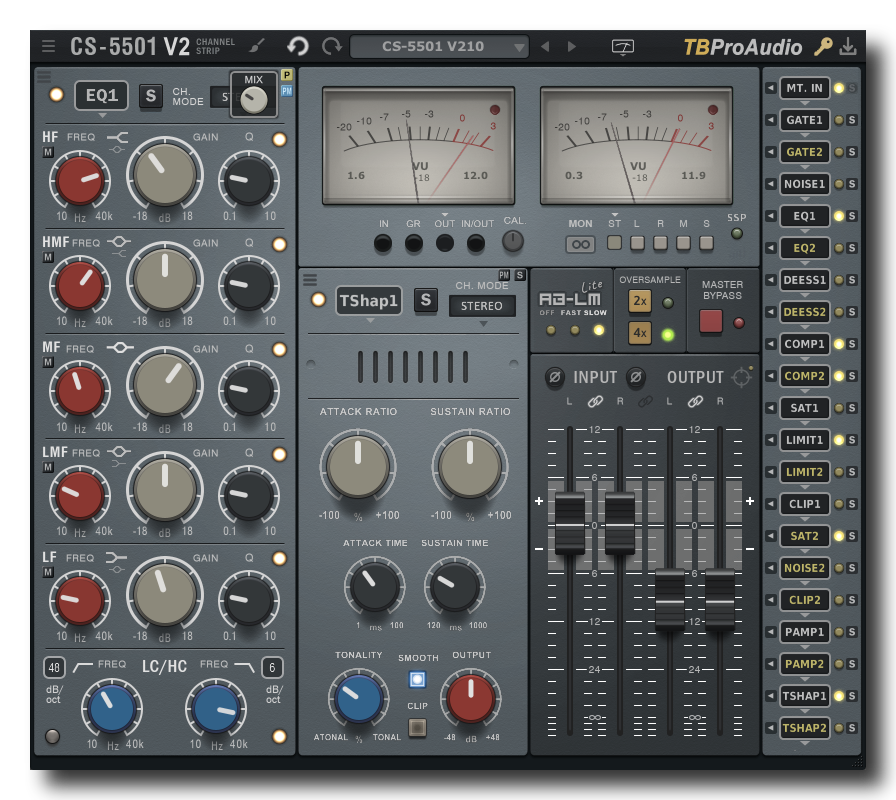
Task: Click the left input fader handle
Action: (x=570, y=523)
